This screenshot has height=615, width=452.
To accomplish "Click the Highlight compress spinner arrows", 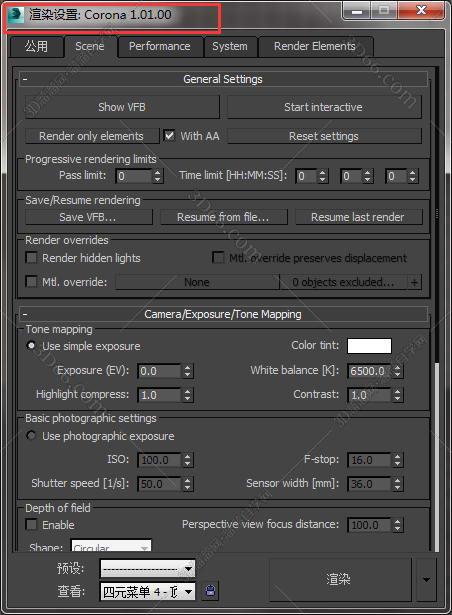I will point(188,395).
